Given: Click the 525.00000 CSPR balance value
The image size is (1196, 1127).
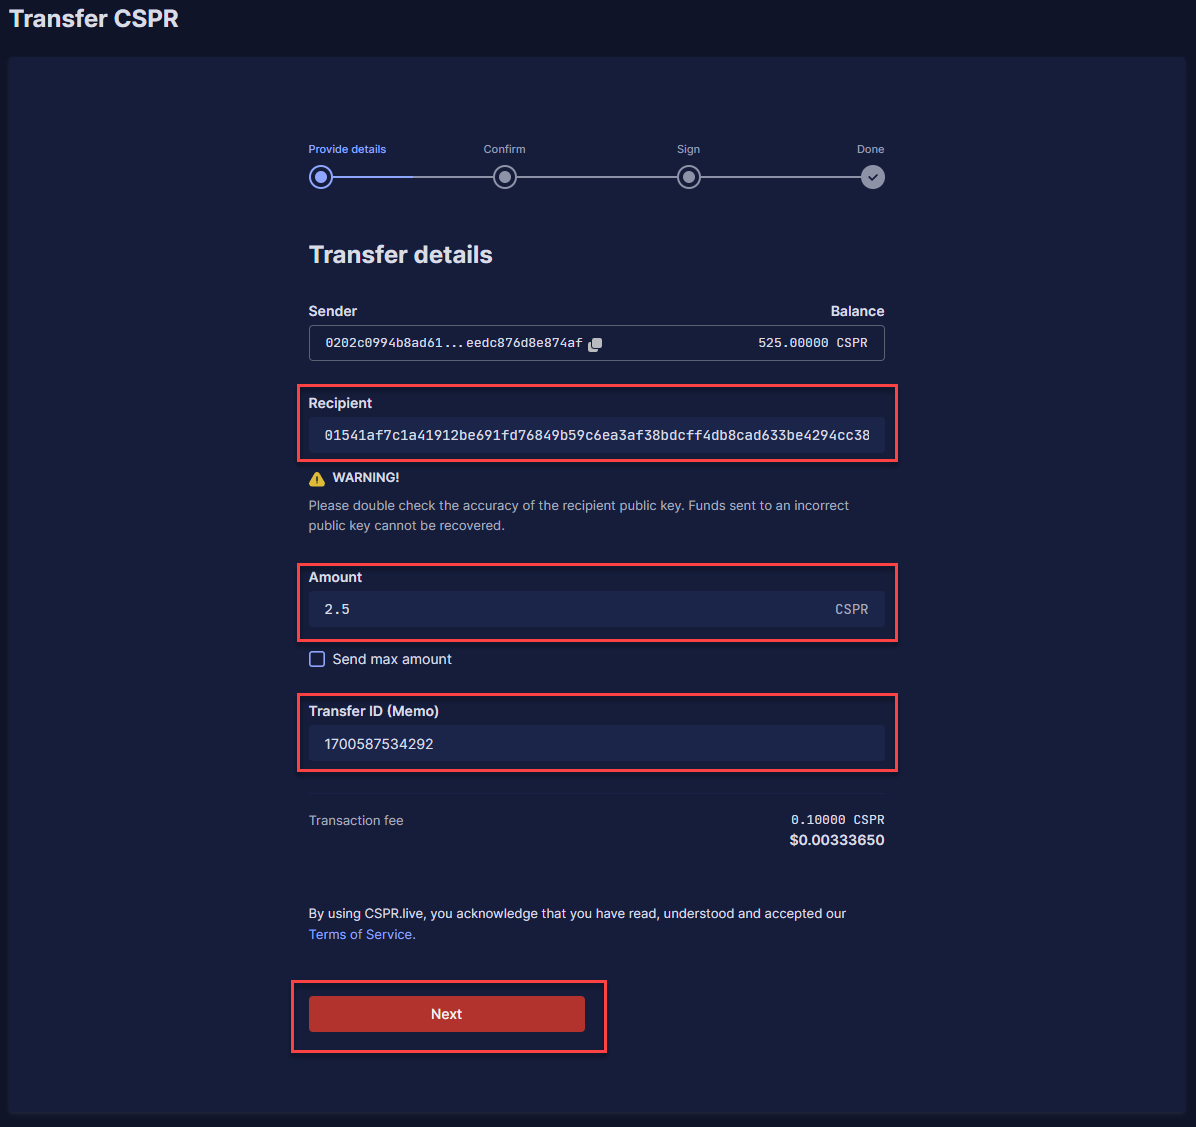Looking at the screenshot, I should pos(812,343).
